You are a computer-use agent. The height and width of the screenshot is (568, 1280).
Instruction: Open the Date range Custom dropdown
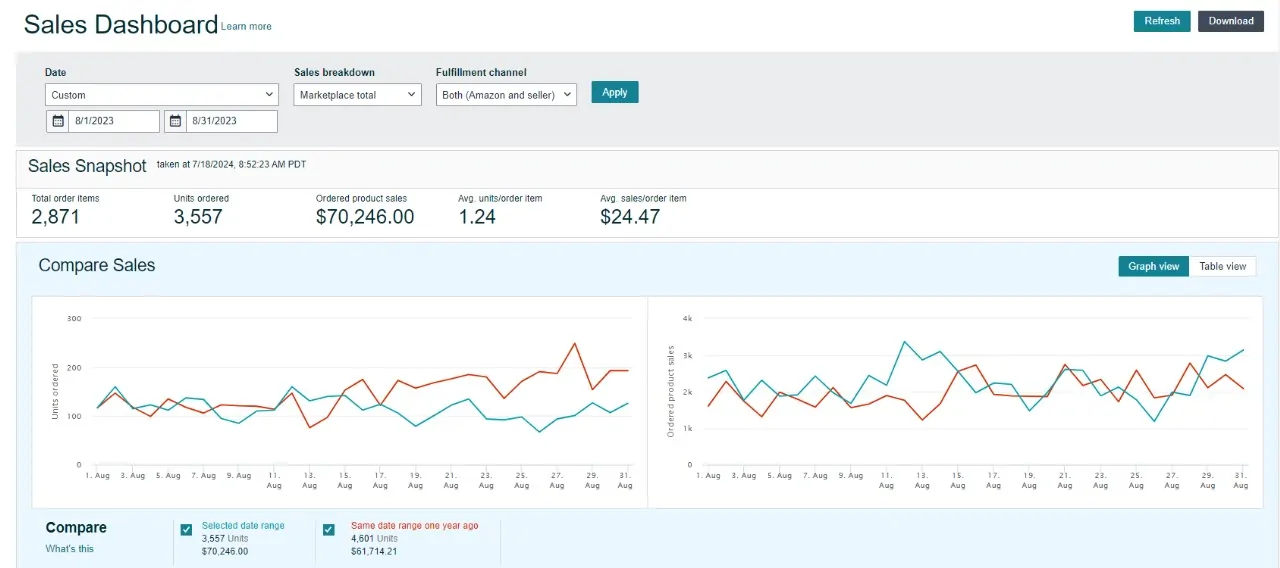coord(162,95)
